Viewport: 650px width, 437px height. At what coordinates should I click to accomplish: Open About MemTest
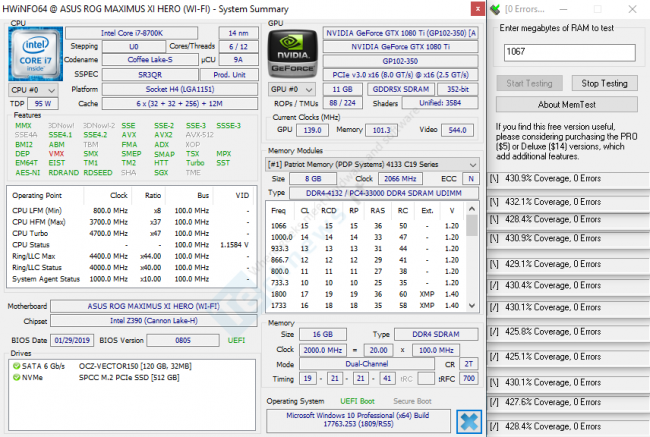click(567, 104)
